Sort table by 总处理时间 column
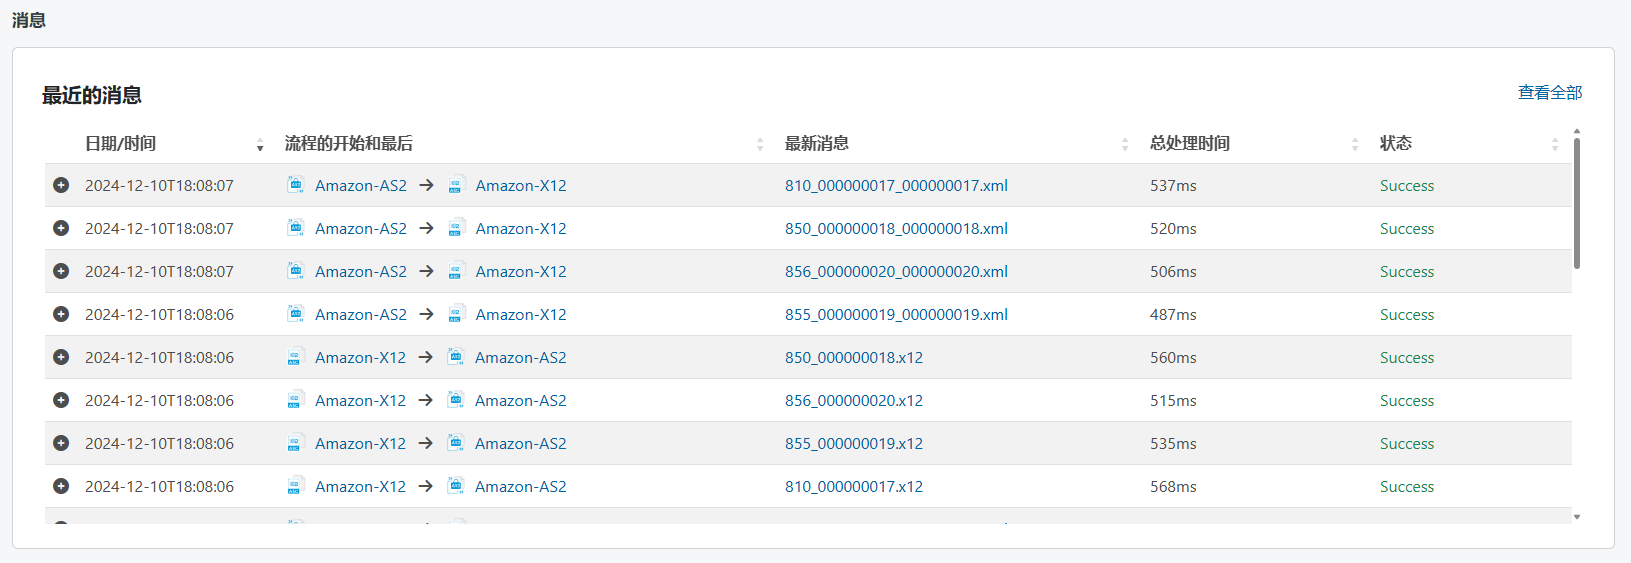1631x563 pixels. point(1189,143)
